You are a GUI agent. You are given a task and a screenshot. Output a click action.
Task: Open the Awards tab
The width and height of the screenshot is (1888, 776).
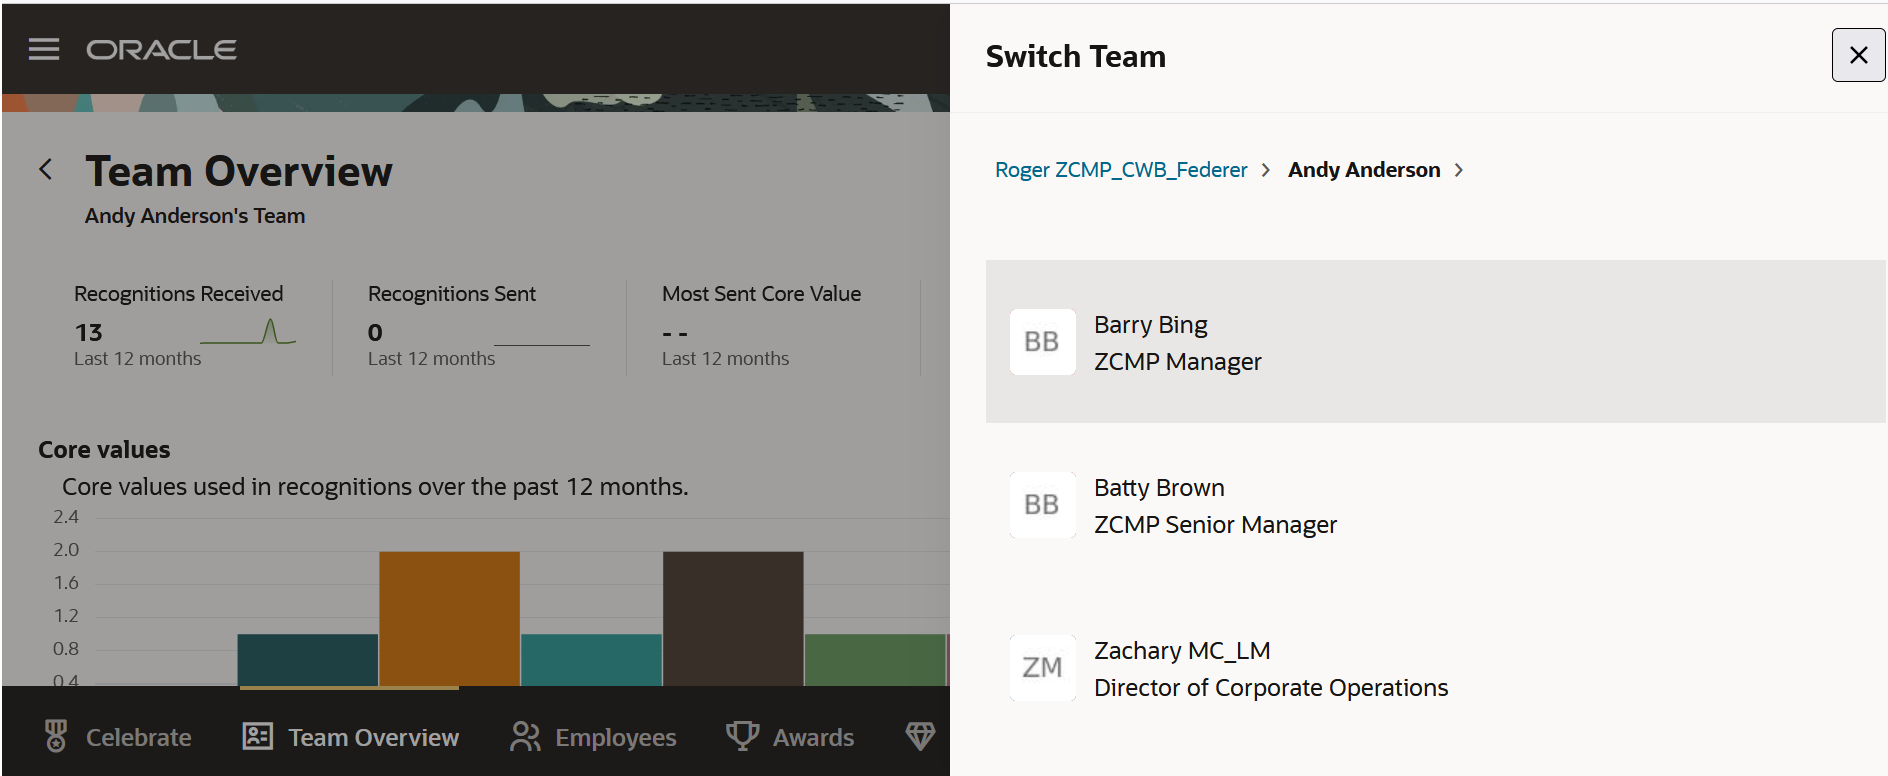coord(812,737)
